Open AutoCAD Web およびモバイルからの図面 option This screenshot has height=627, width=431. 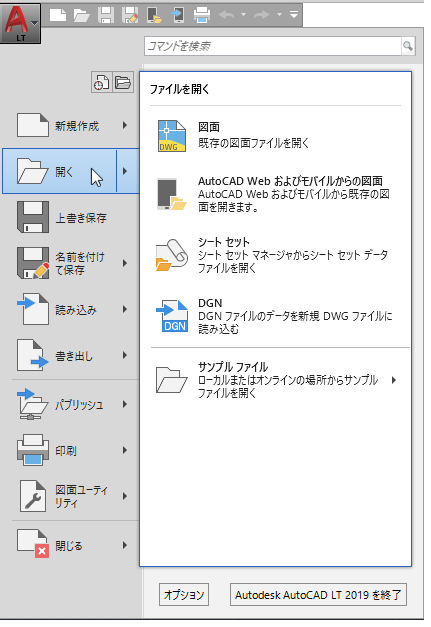click(x=276, y=194)
